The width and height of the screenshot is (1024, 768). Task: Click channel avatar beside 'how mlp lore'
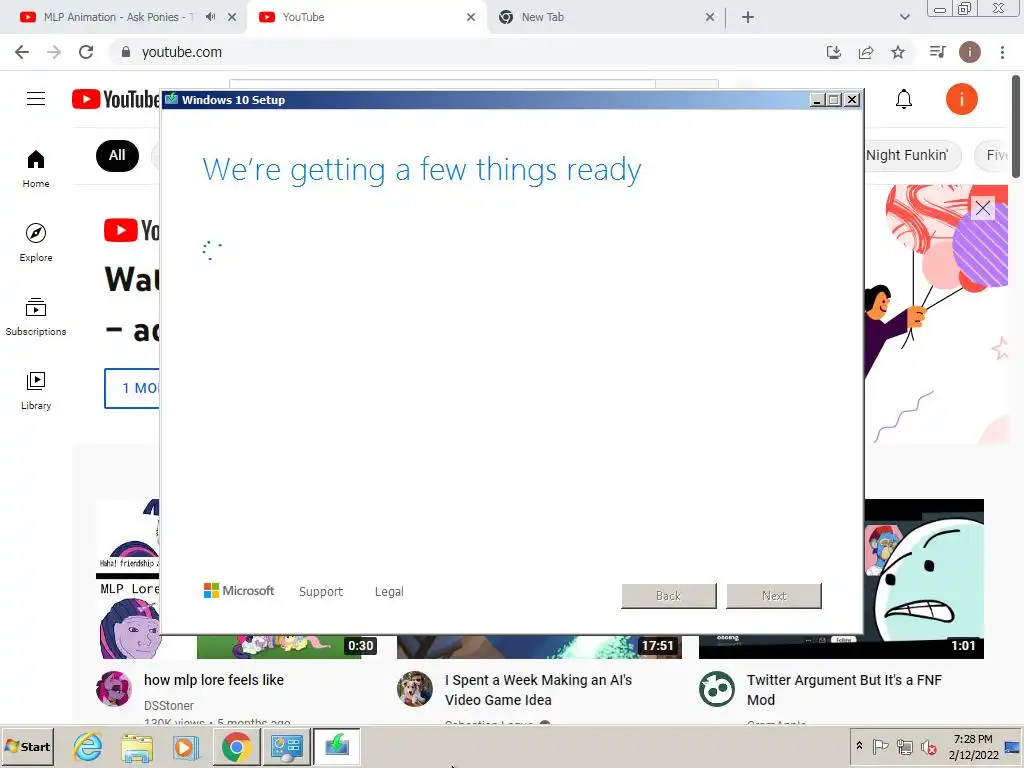pos(114,689)
